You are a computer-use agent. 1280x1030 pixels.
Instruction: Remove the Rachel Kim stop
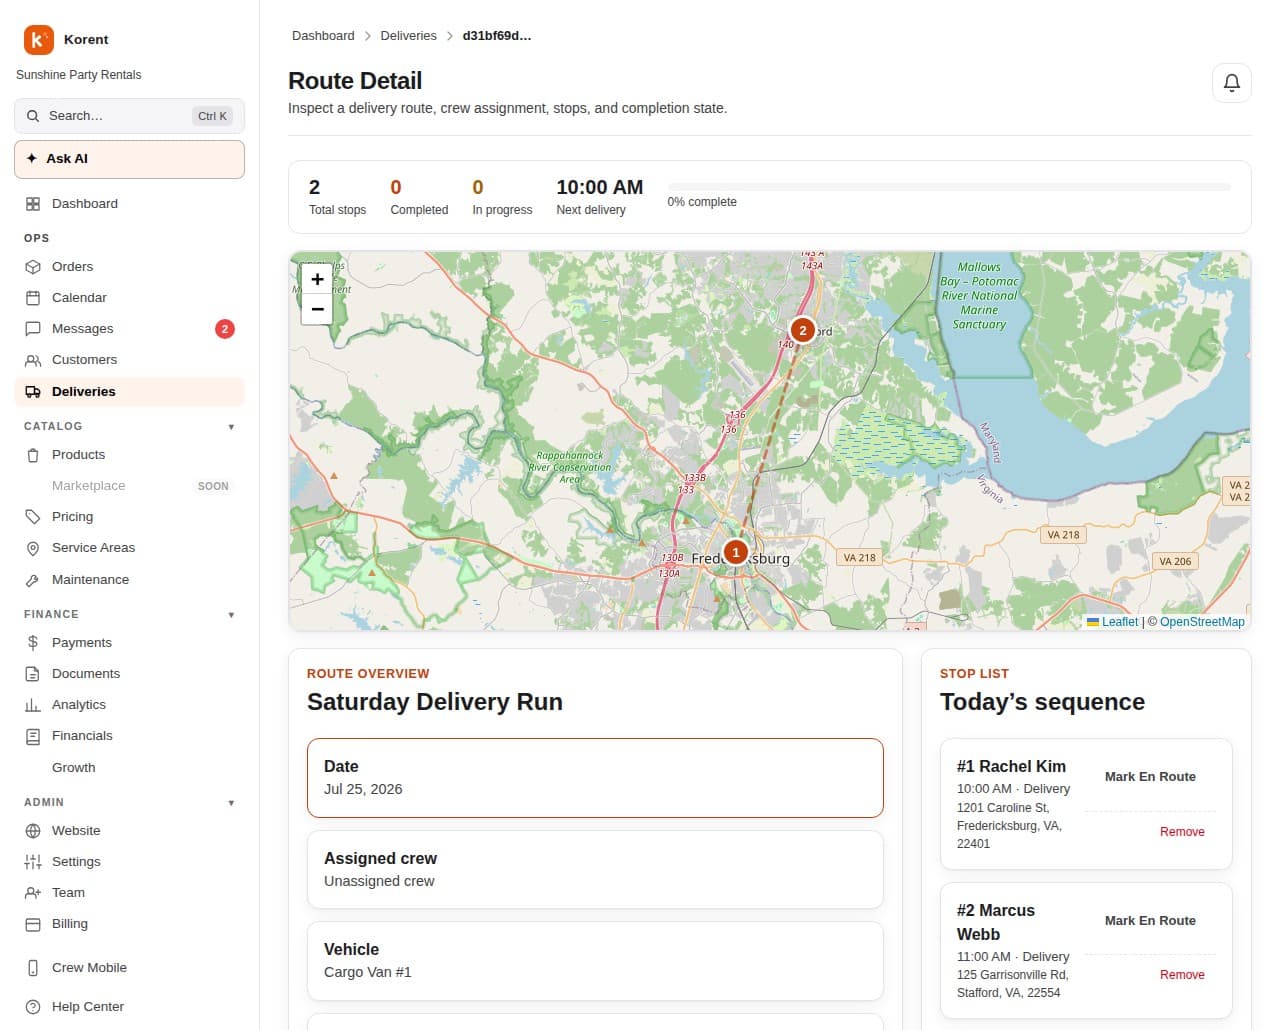(x=1182, y=832)
